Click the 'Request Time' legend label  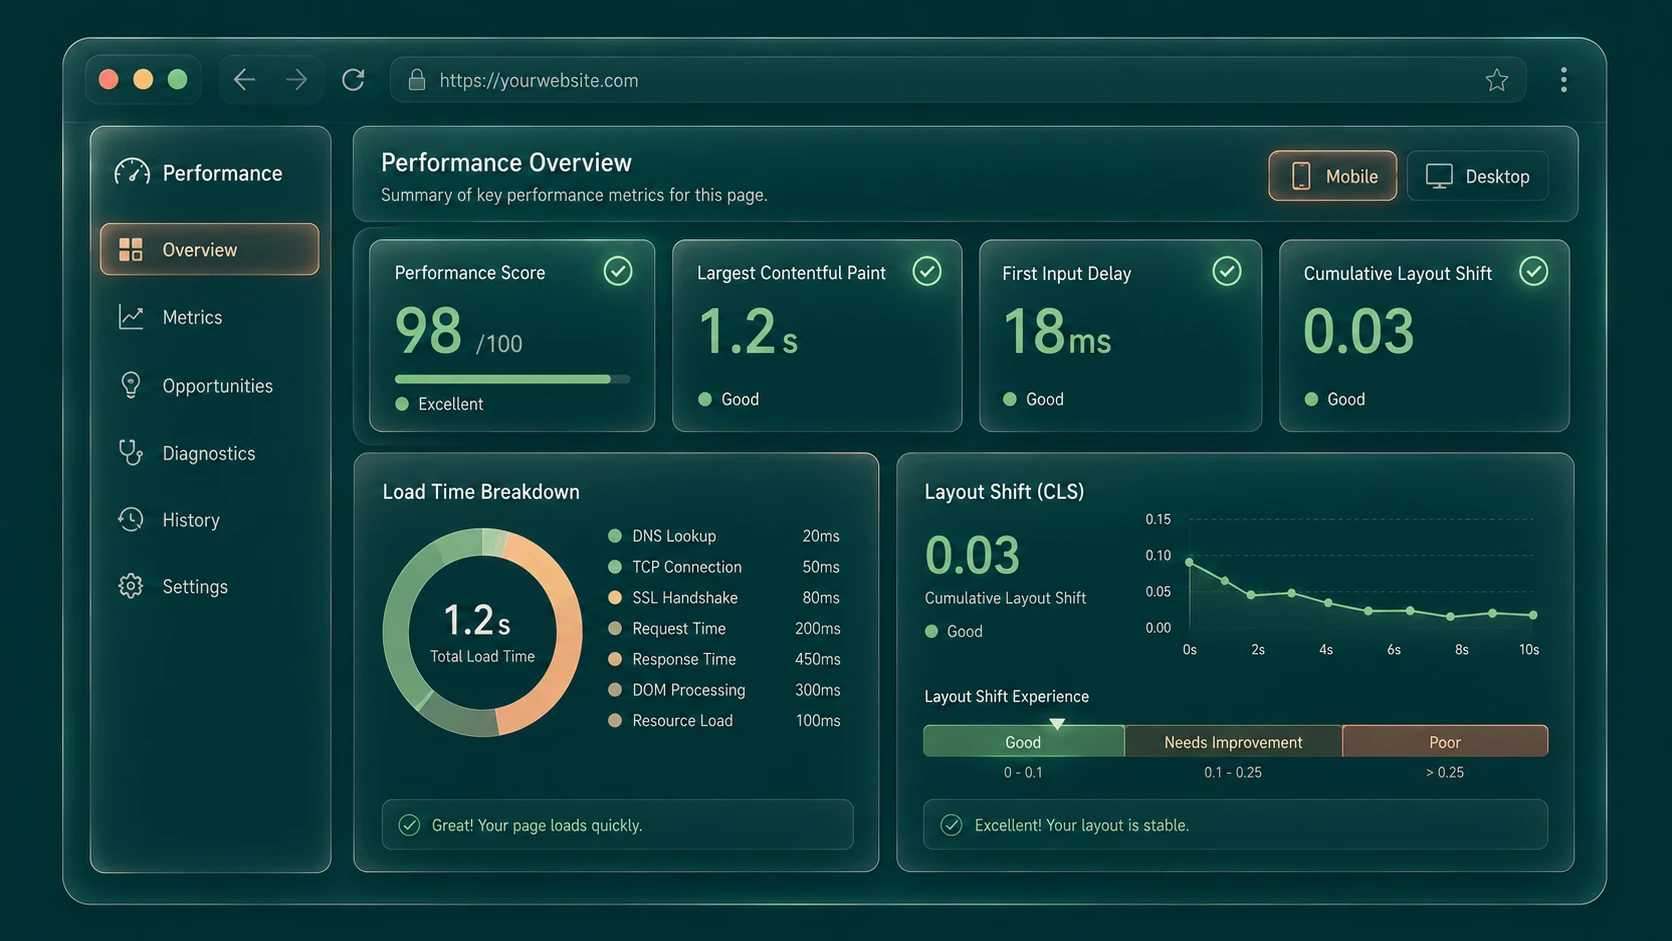(x=679, y=628)
